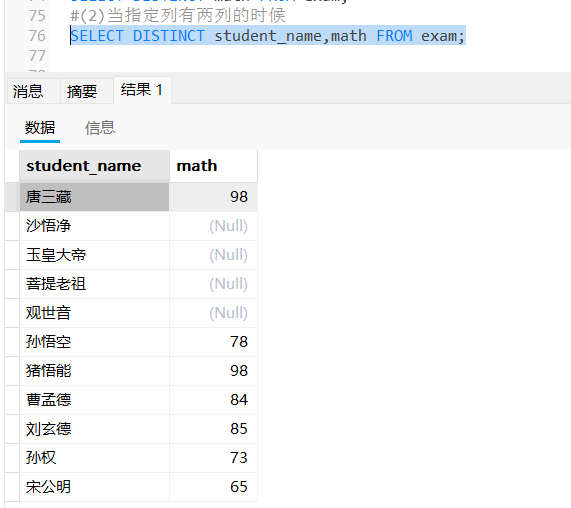Click math value 73 for 孙权

point(213,458)
